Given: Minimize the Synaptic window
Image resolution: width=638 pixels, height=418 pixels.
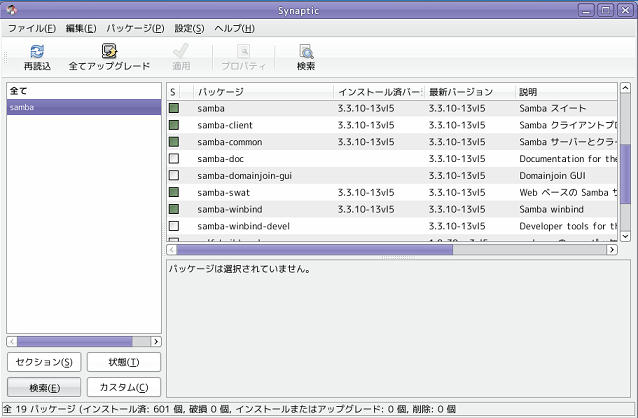Looking at the screenshot, I should tap(586, 10).
